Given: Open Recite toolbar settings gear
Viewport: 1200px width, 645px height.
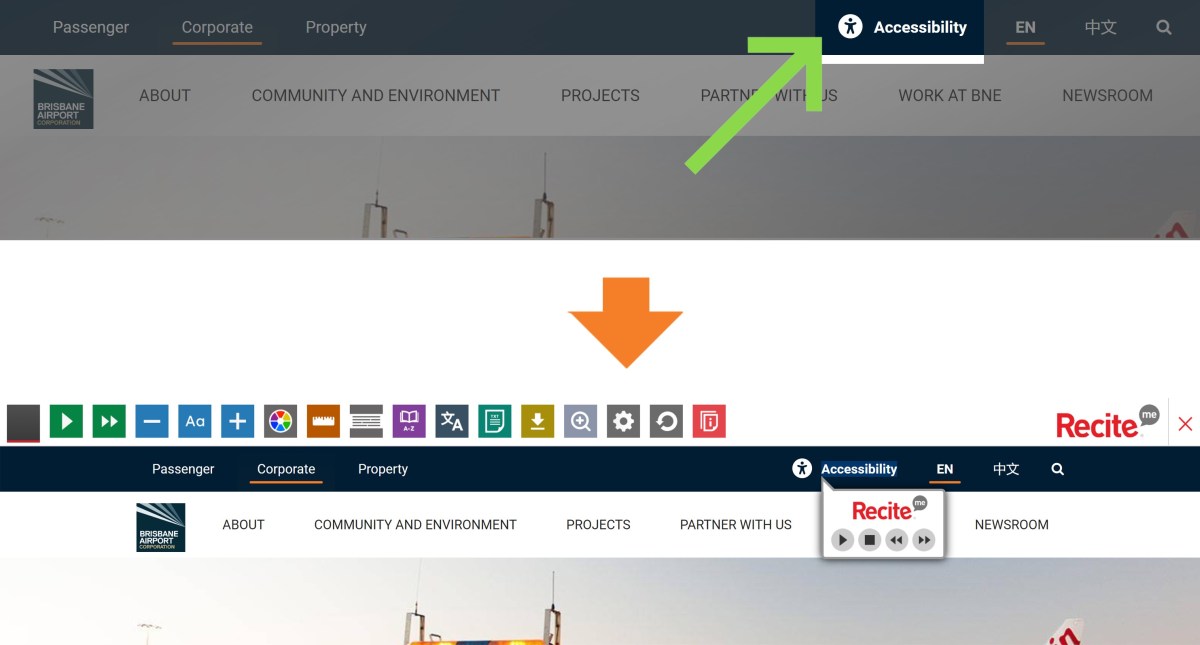Looking at the screenshot, I should (x=624, y=422).
